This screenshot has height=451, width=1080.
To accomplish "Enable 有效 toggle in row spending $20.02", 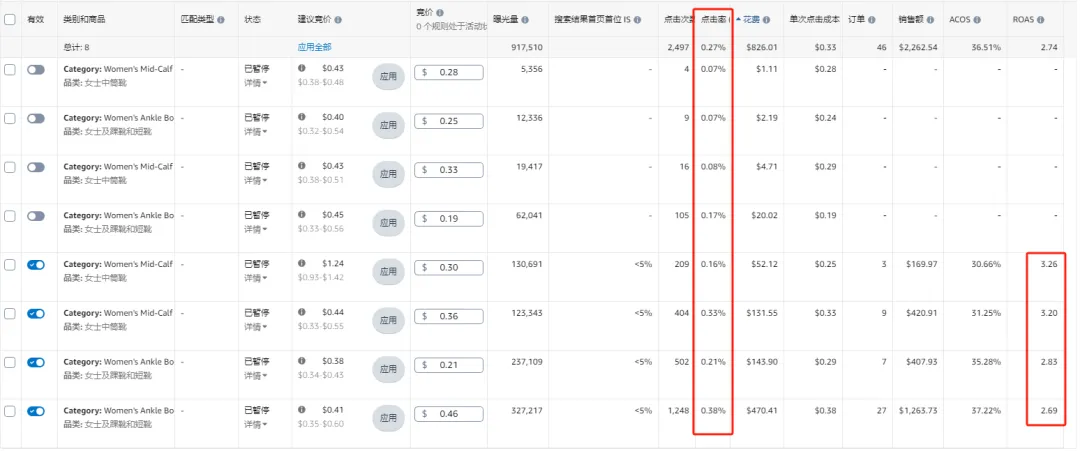I will click(x=36, y=216).
